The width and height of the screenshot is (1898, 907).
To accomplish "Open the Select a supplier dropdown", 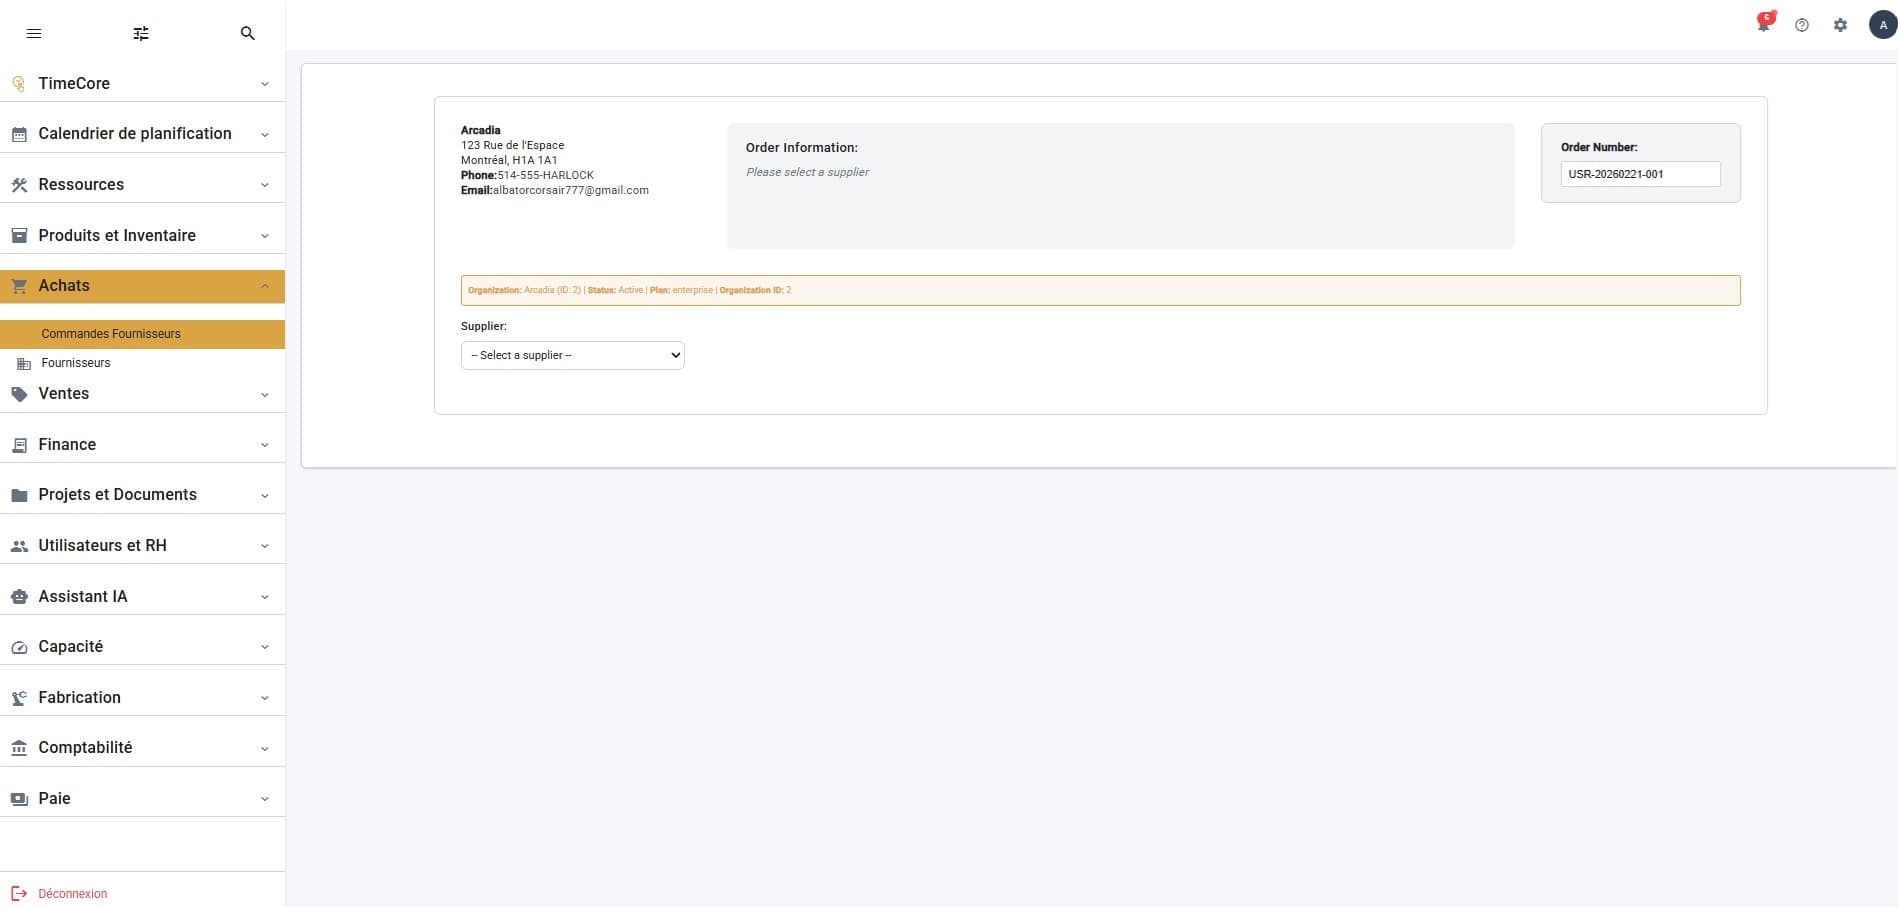I will 573,355.
